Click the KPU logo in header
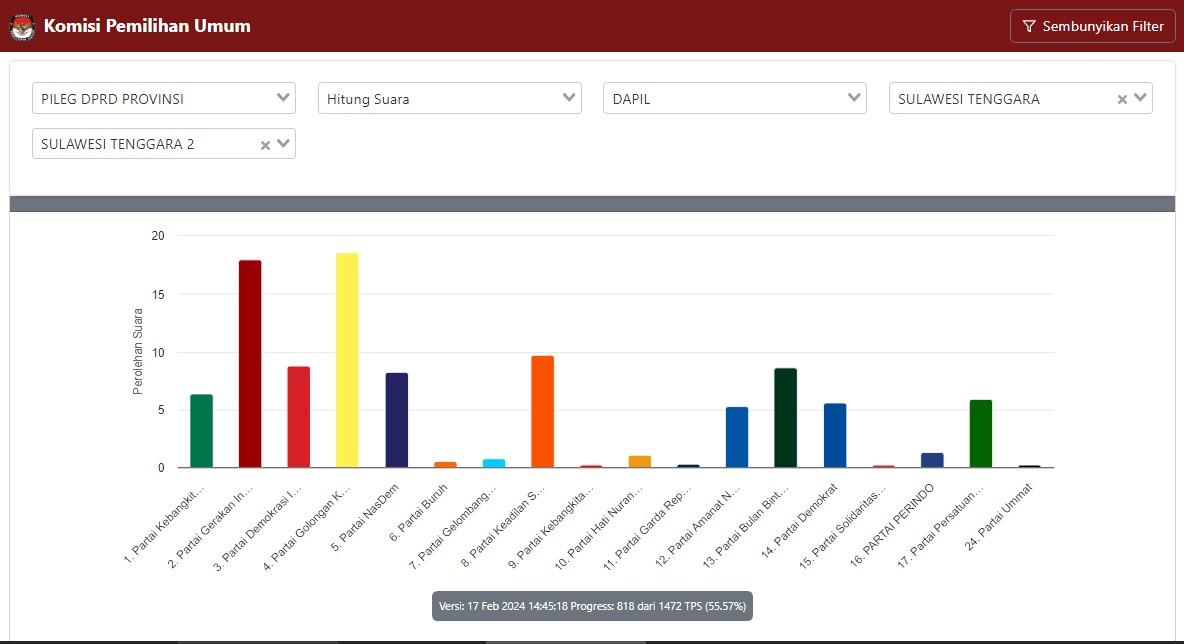This screenshot has height=644, width=1184. 22,26
